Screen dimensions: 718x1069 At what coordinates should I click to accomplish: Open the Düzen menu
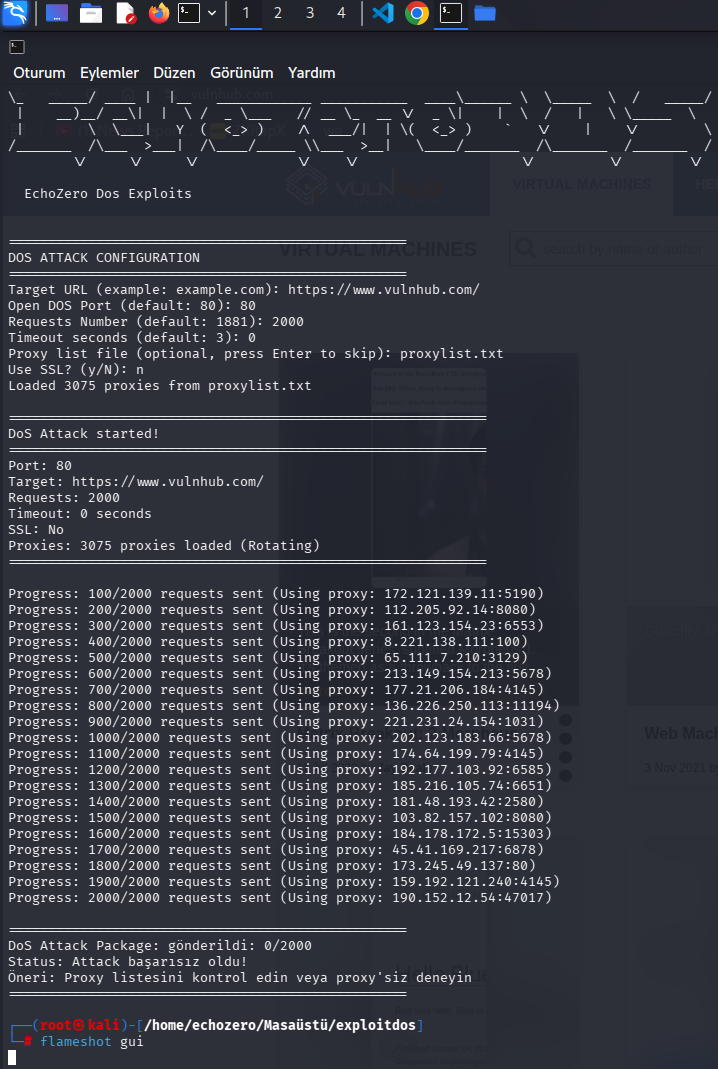[175, 73]
